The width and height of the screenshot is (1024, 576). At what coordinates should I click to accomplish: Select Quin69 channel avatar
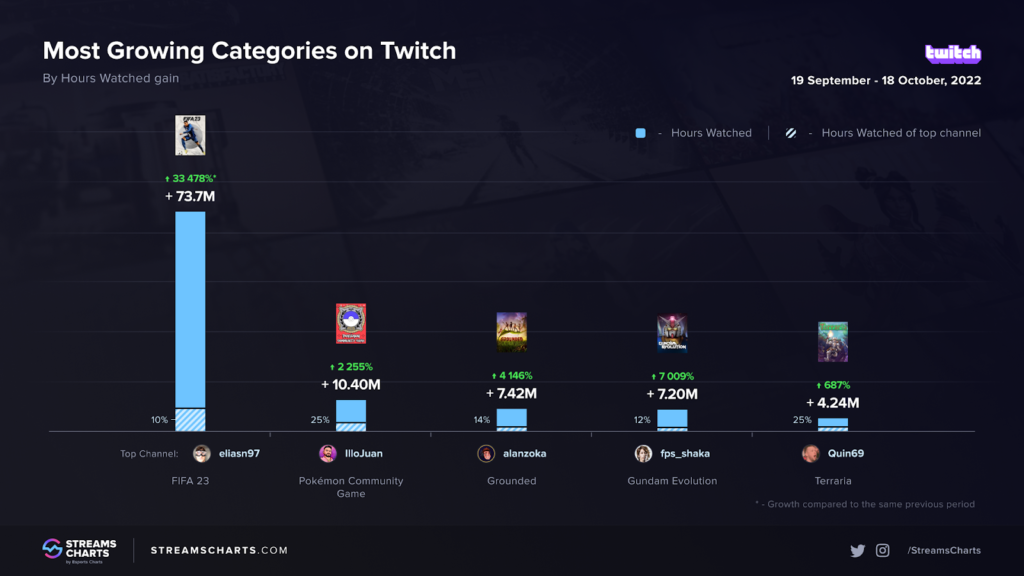[810, 453]
